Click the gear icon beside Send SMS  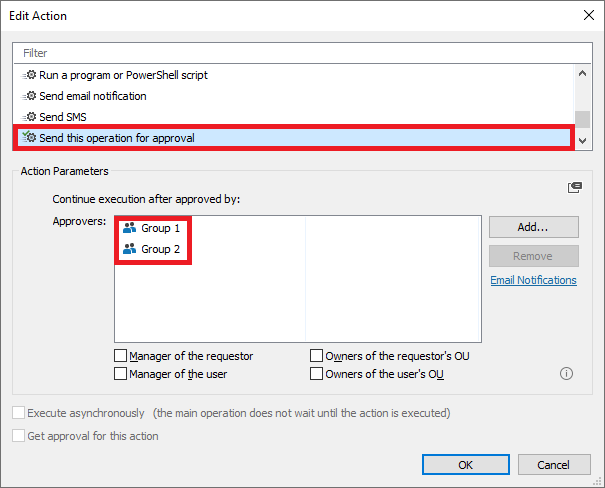[29, 117]
